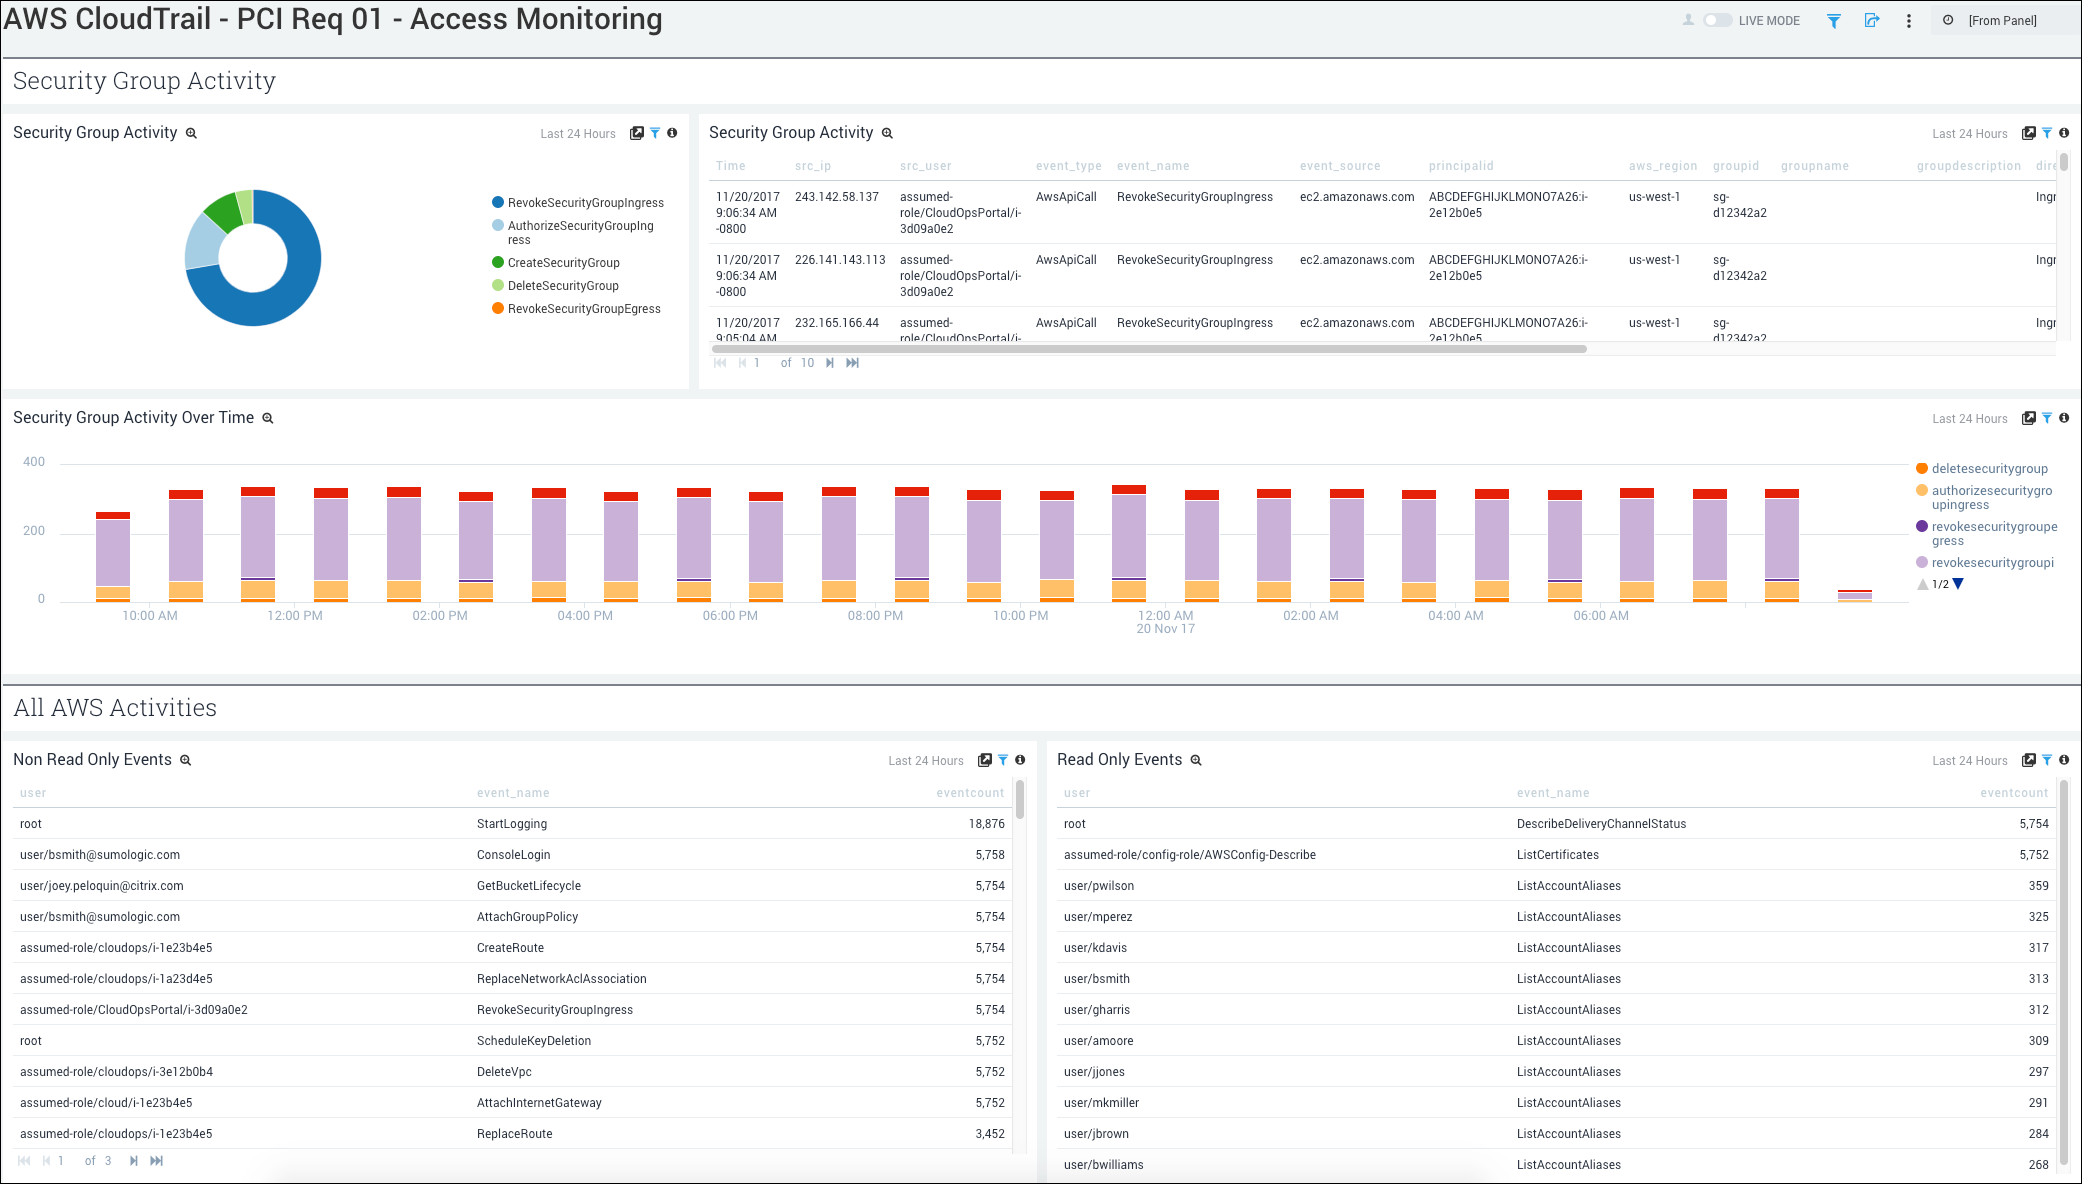Click the info icon on the Read Only Events panel

click(2064, 760)
